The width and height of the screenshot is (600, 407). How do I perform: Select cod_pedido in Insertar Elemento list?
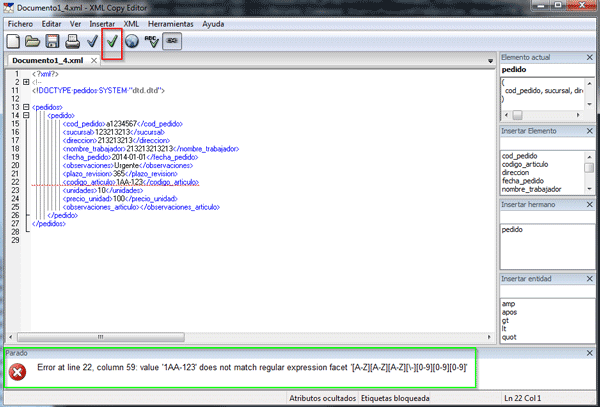(521, 157)
